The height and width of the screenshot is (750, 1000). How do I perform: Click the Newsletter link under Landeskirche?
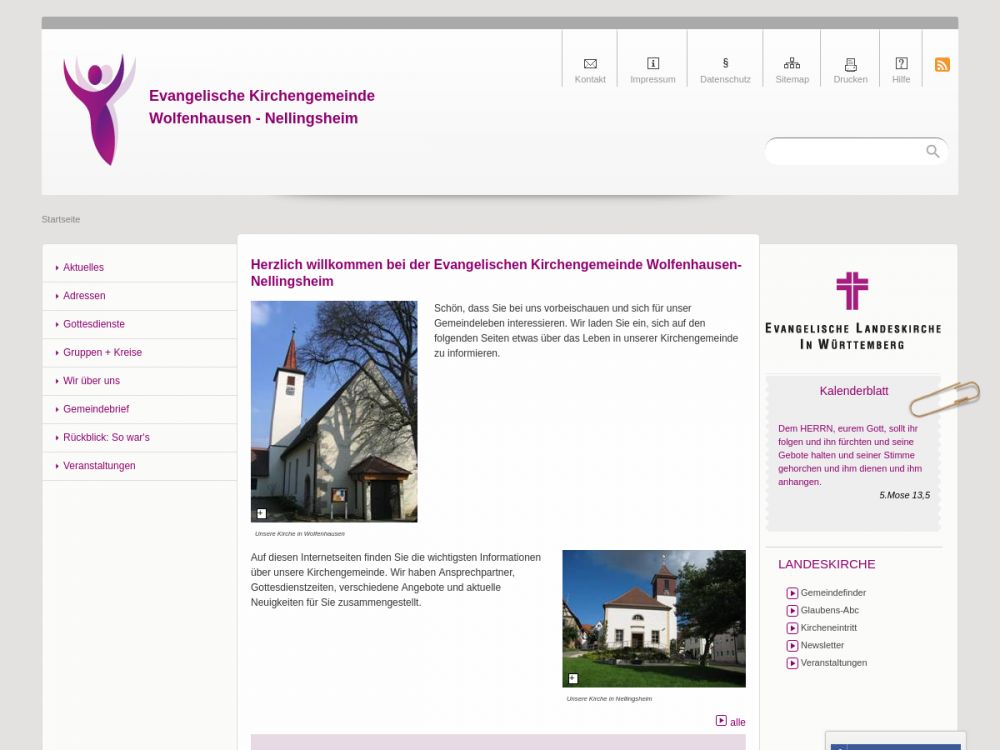[x=821, y=645]
